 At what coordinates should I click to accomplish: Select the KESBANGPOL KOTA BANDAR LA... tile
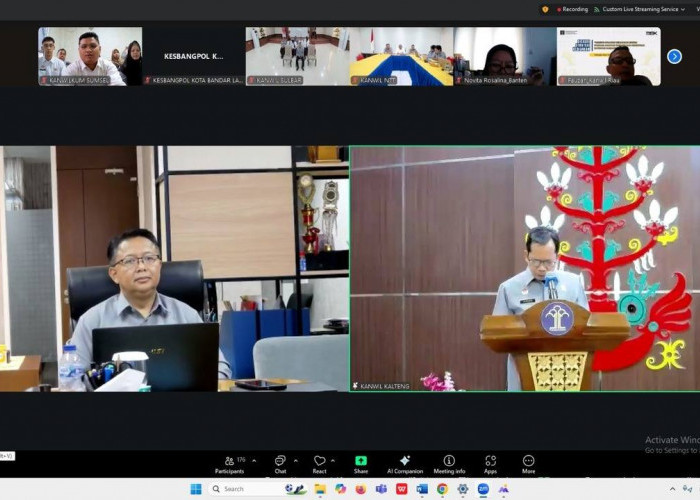tap(194, 56)
